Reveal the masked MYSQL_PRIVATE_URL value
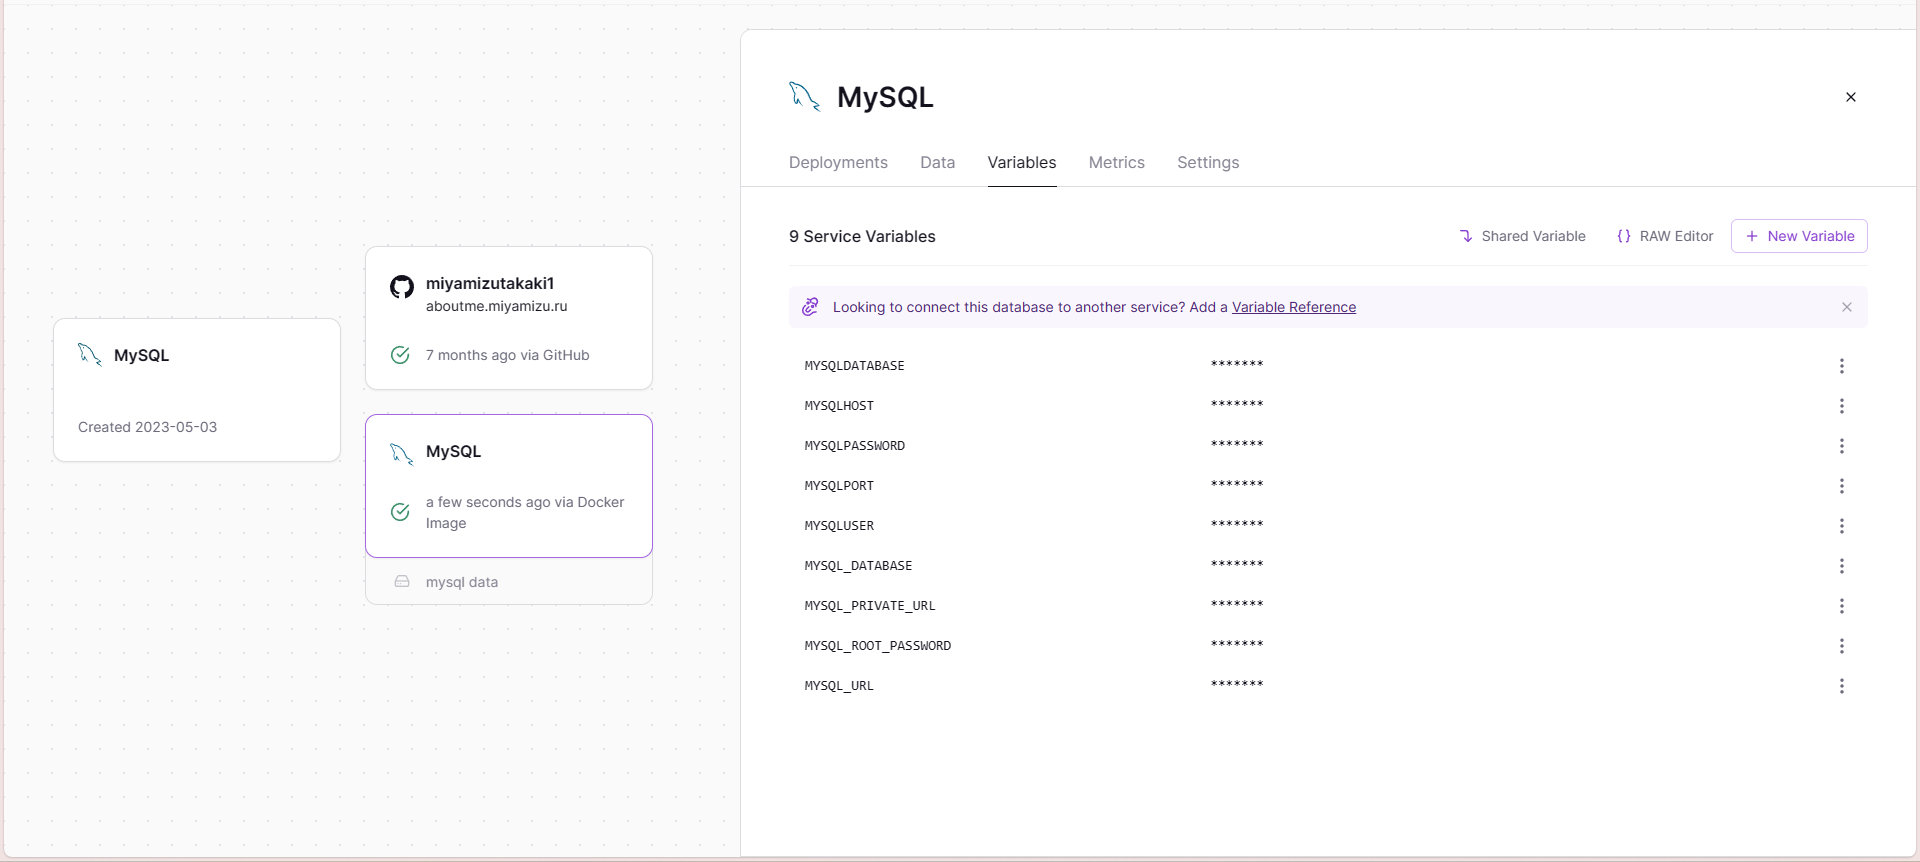The width and height of the screenshot is (1920, 862). pyautogui.click(x=1237, y=605)
